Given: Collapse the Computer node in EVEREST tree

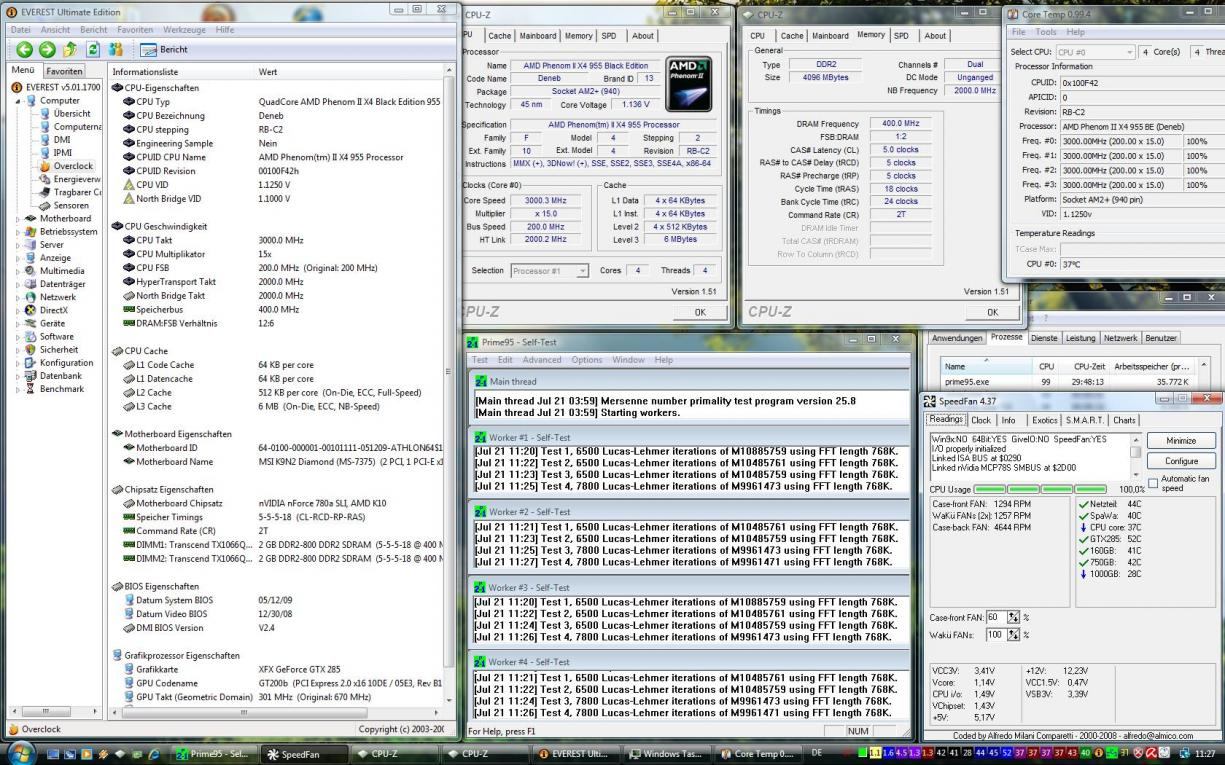Looking at the screenshot, I should tap(19, 101).
